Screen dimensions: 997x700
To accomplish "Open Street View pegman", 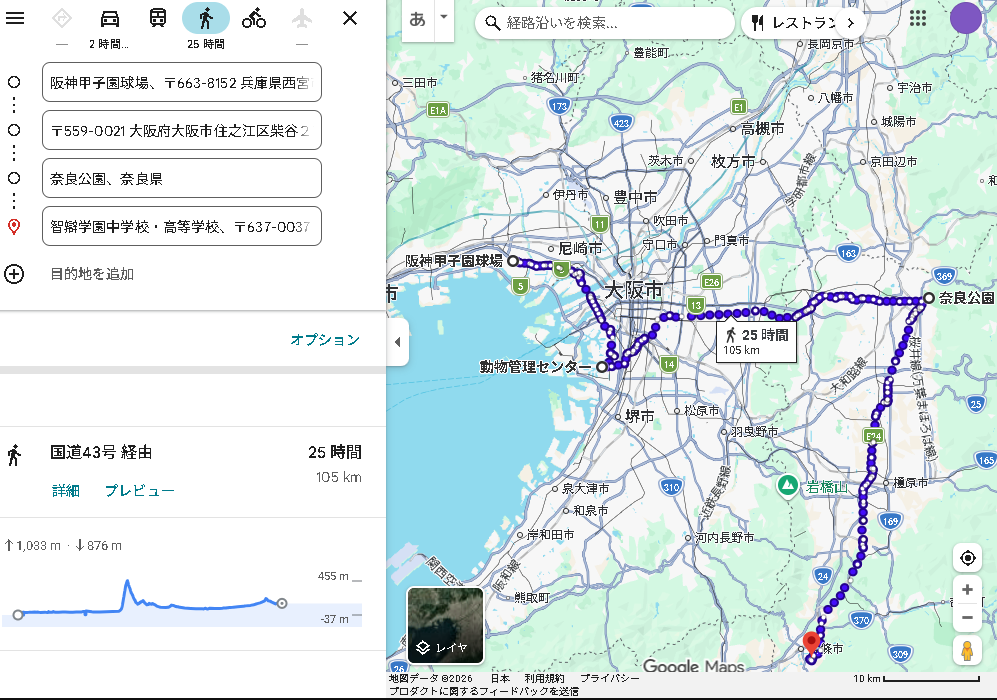I will 967,651.
